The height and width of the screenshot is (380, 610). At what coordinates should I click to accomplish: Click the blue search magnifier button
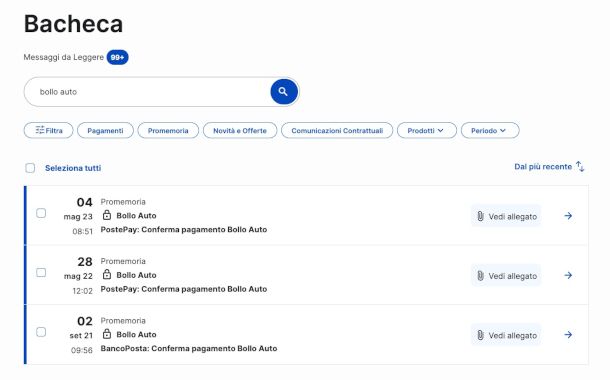click(x=284, y=92)
